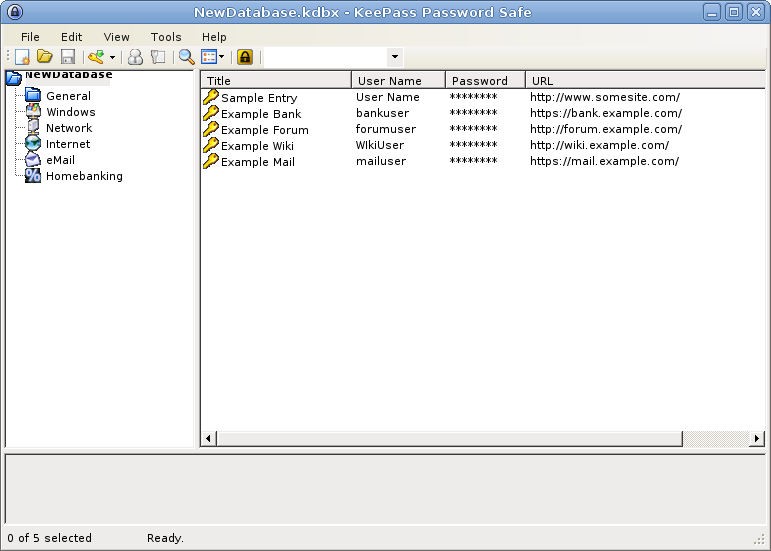Screen dimensions: 771x551
Task: Select the Example Forum title
Action: [265, 130]
